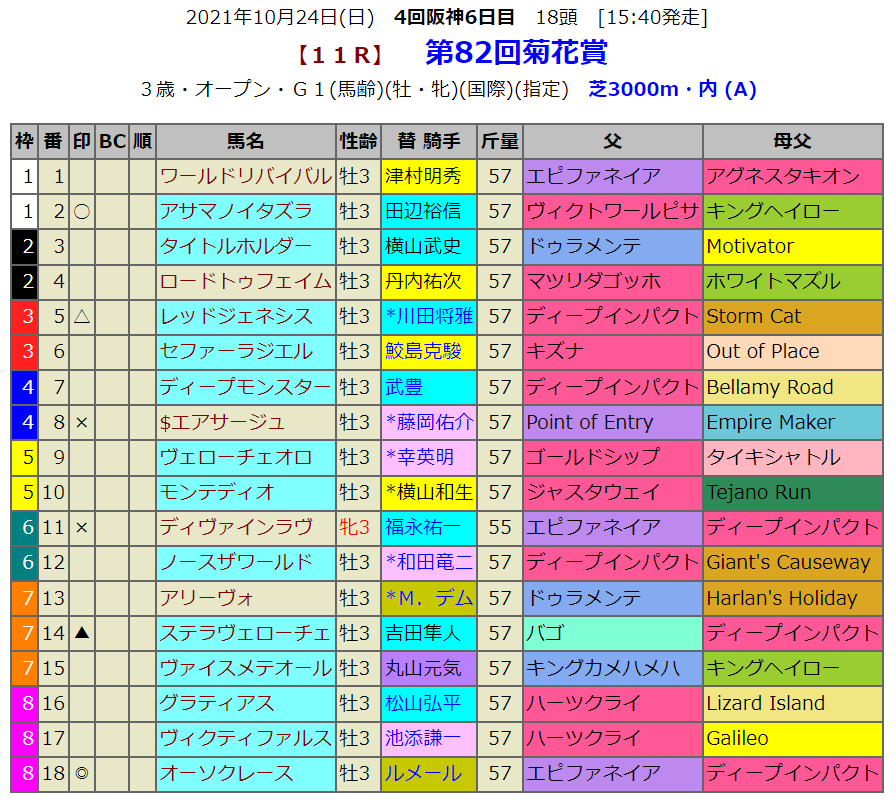Select jockey 横山武史
Screen dimensions: 896x804
(423, 246)
